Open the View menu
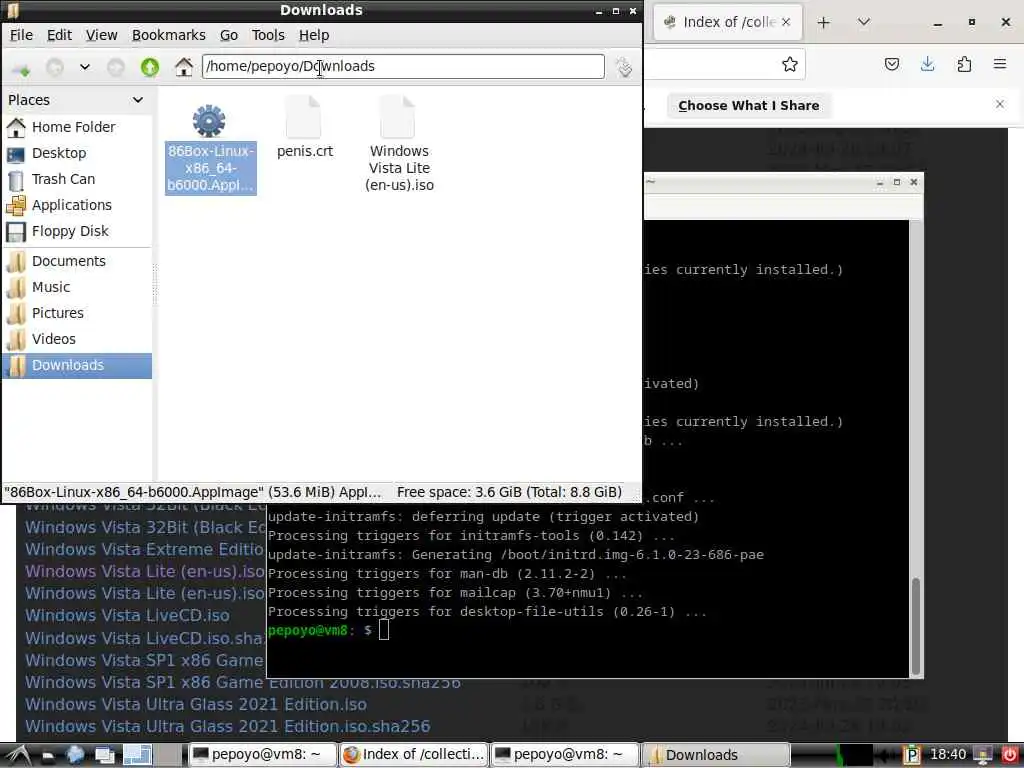Viewport: 1024px width, 768px height. point(101,35)
